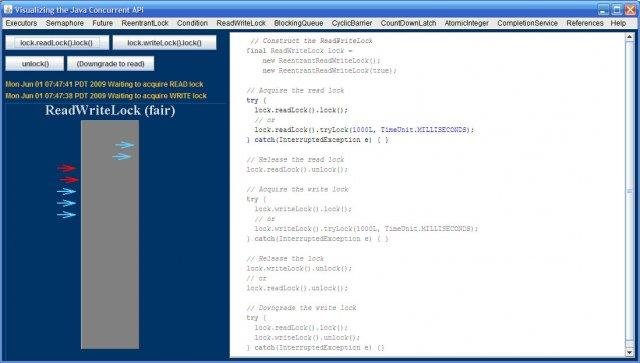
Task: Click the lock.writeLock().lock() button
Action: (x=164, y=42)
